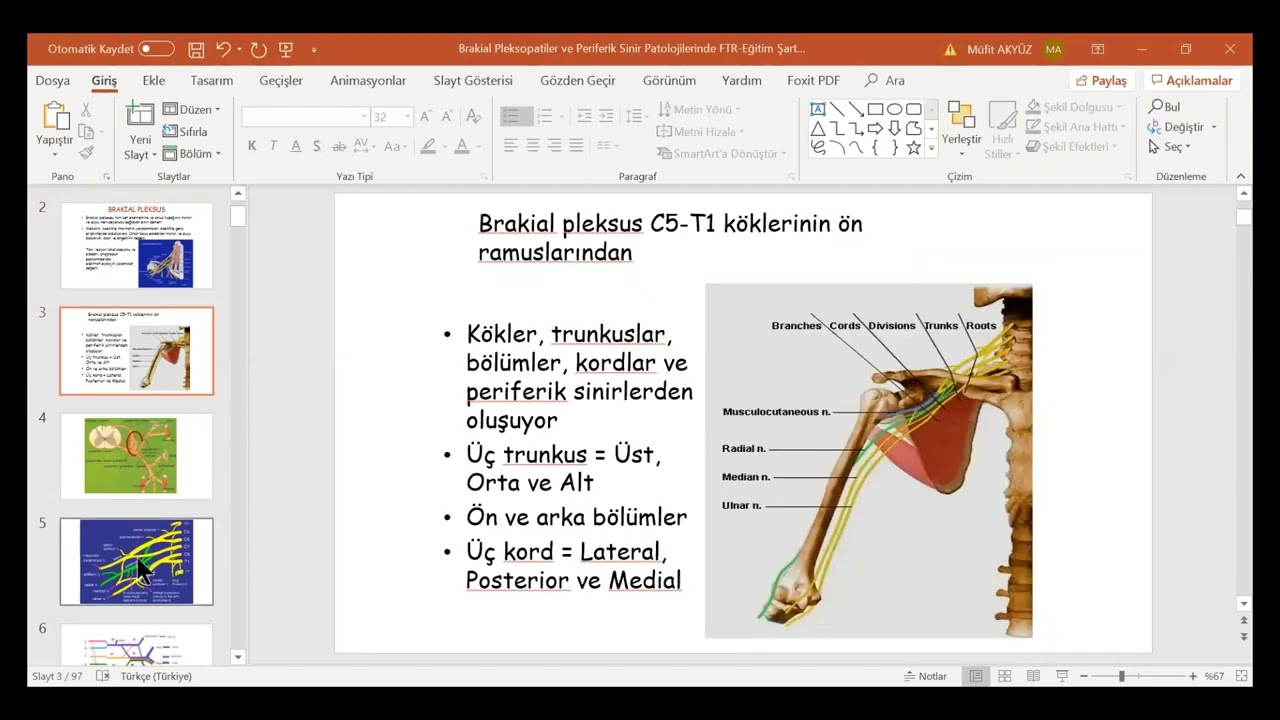
Task: Increase font size icon
Action: [427, 116]
